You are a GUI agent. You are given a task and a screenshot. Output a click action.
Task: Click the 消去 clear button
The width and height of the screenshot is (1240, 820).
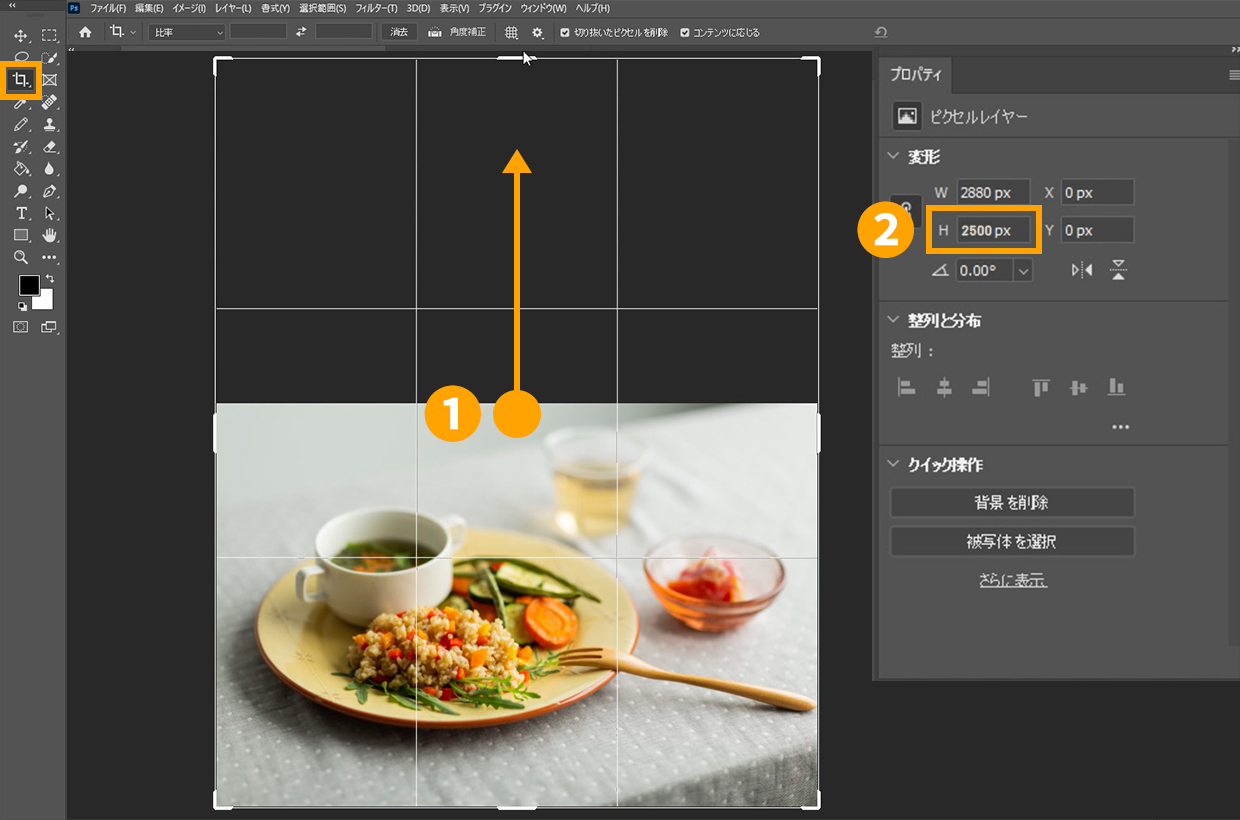pos(400,32)
